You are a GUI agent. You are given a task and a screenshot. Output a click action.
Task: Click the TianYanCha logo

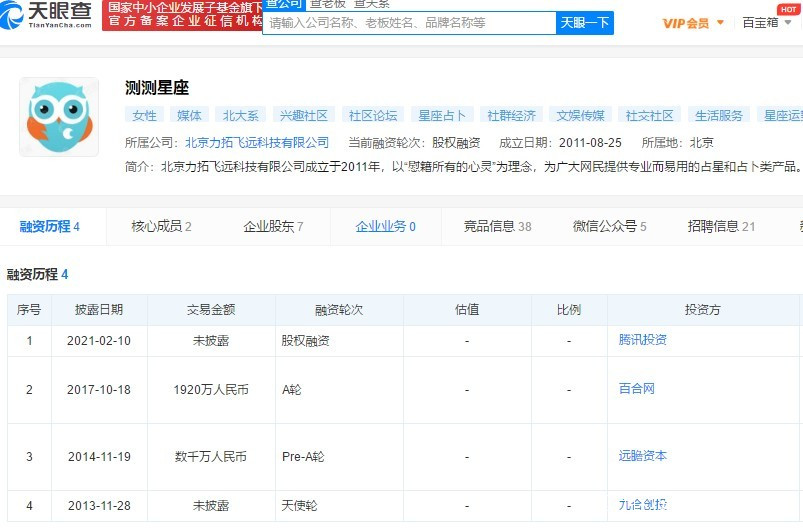pyautogui.click(x=46, y=14)
